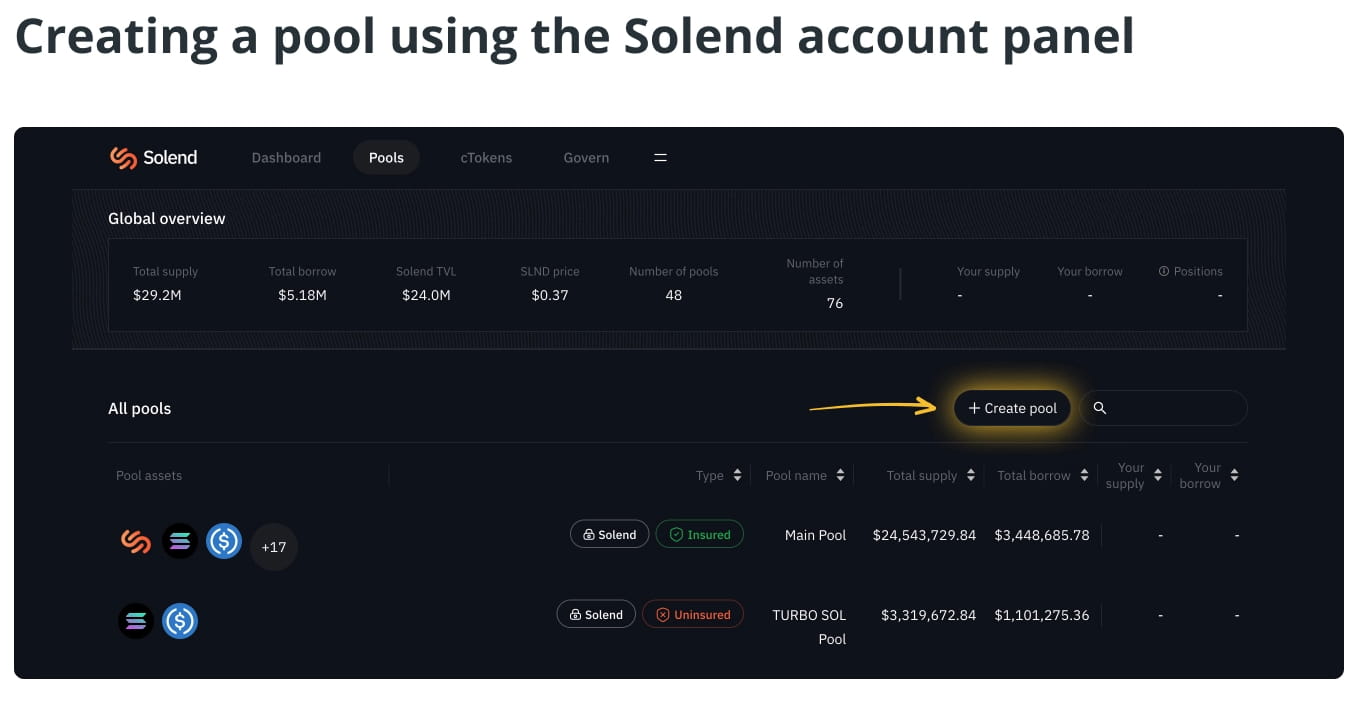The image size is (1348, 705).
Task: Click Main Pool's SLND token icon
Action: tap(136, 541)
